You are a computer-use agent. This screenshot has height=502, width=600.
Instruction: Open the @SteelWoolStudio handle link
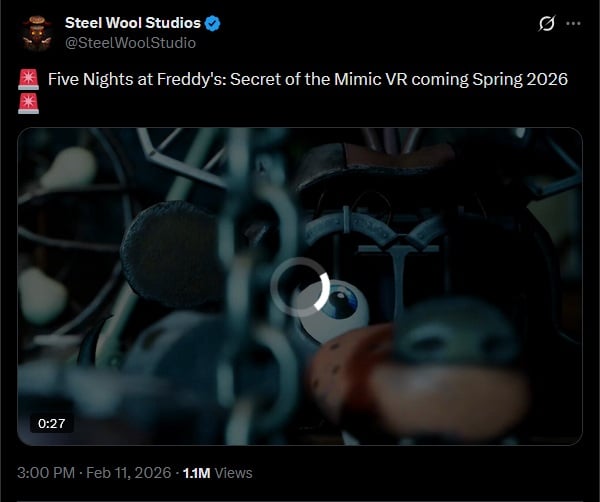coord(130,43)
